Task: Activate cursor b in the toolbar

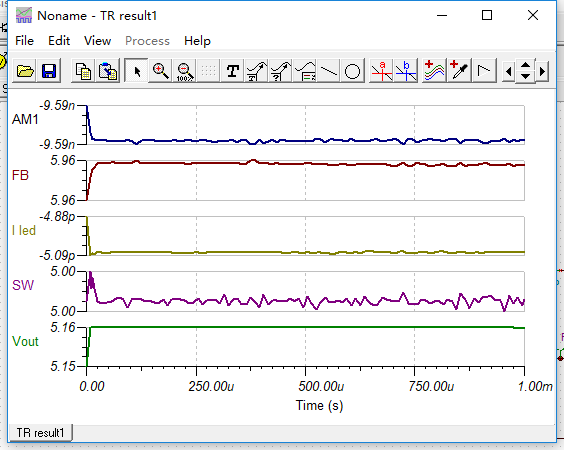Action: click(x=406, y=71)
